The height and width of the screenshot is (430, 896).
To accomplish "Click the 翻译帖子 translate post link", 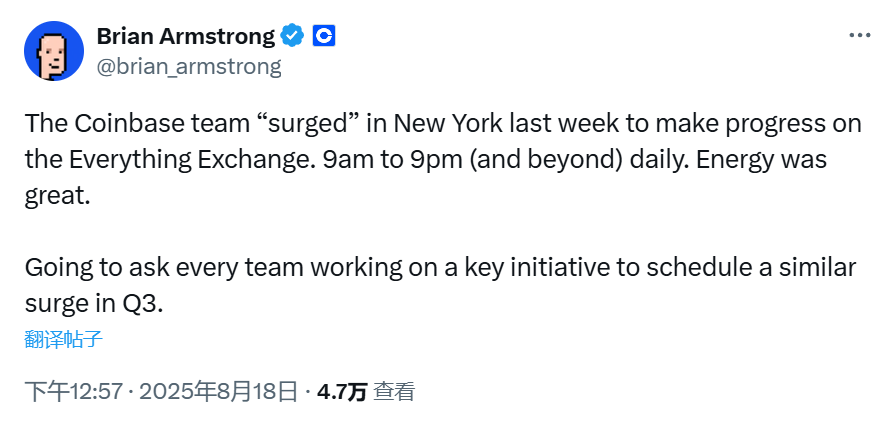I will [63, 339].
